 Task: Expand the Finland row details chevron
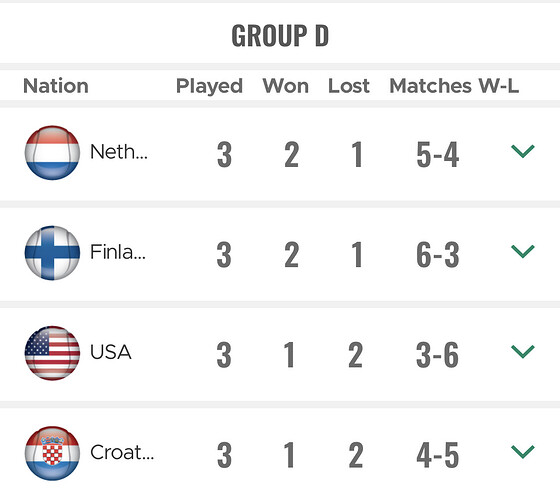(x=522, y=251)
